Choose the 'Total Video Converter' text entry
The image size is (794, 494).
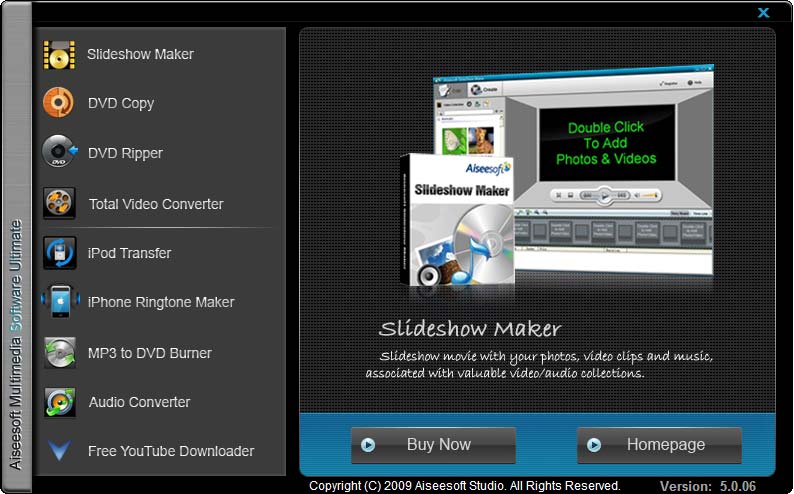(x=156, y=204)
